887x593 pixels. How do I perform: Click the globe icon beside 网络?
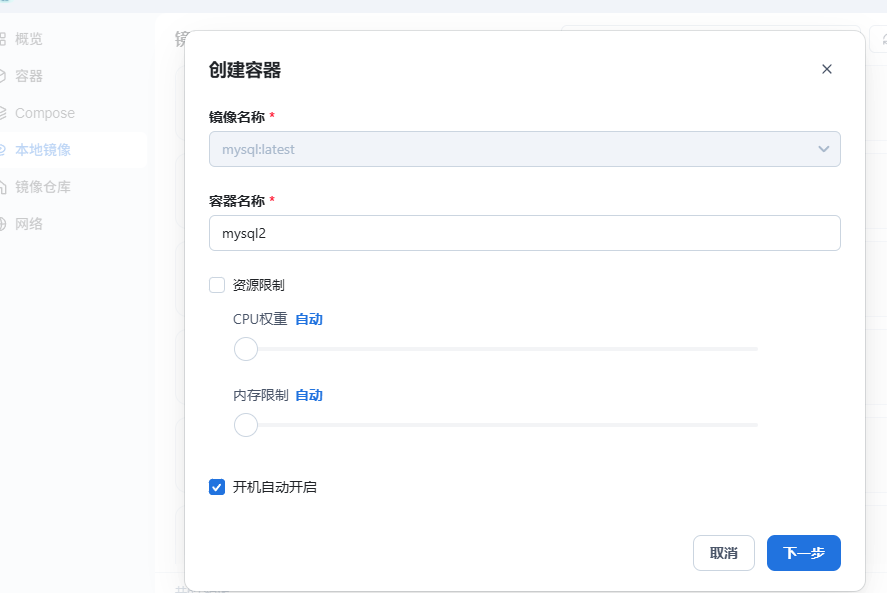tap(3, 224)
